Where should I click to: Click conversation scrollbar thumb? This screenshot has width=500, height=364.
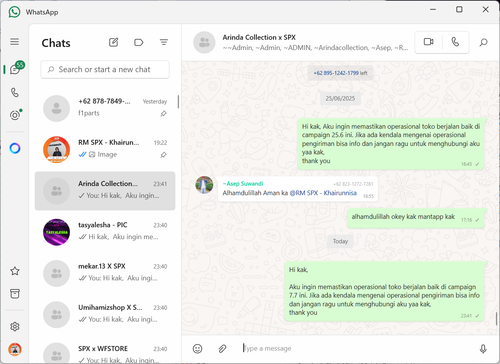point(496,318)
